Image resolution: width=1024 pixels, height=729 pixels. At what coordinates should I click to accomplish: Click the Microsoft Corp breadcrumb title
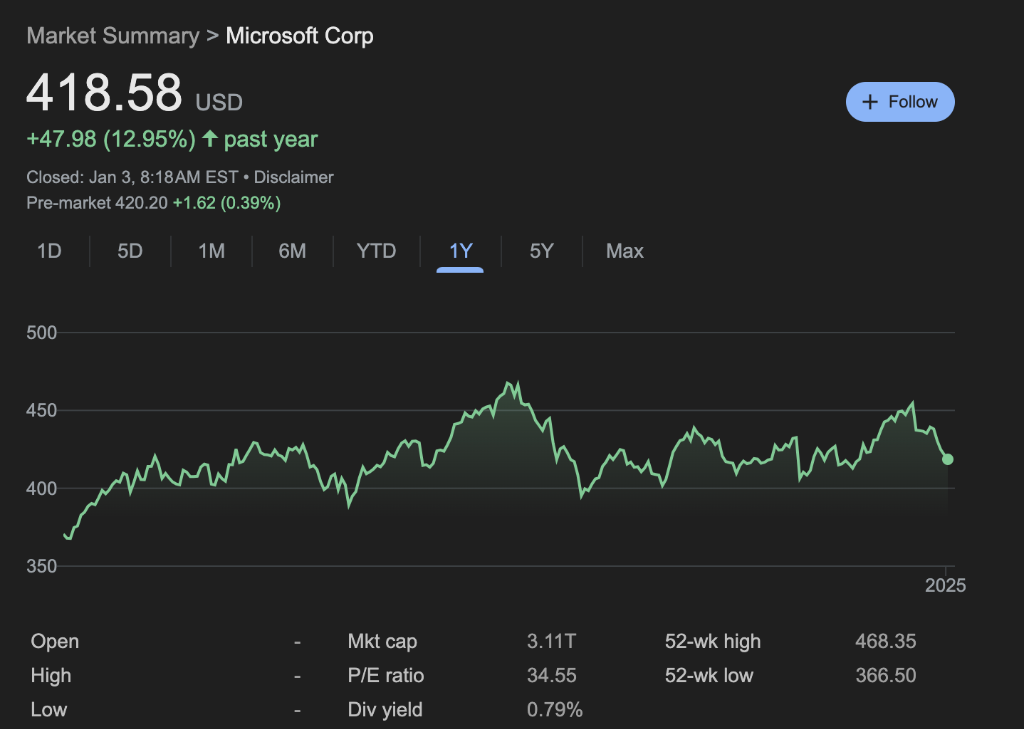click(299, 35)
